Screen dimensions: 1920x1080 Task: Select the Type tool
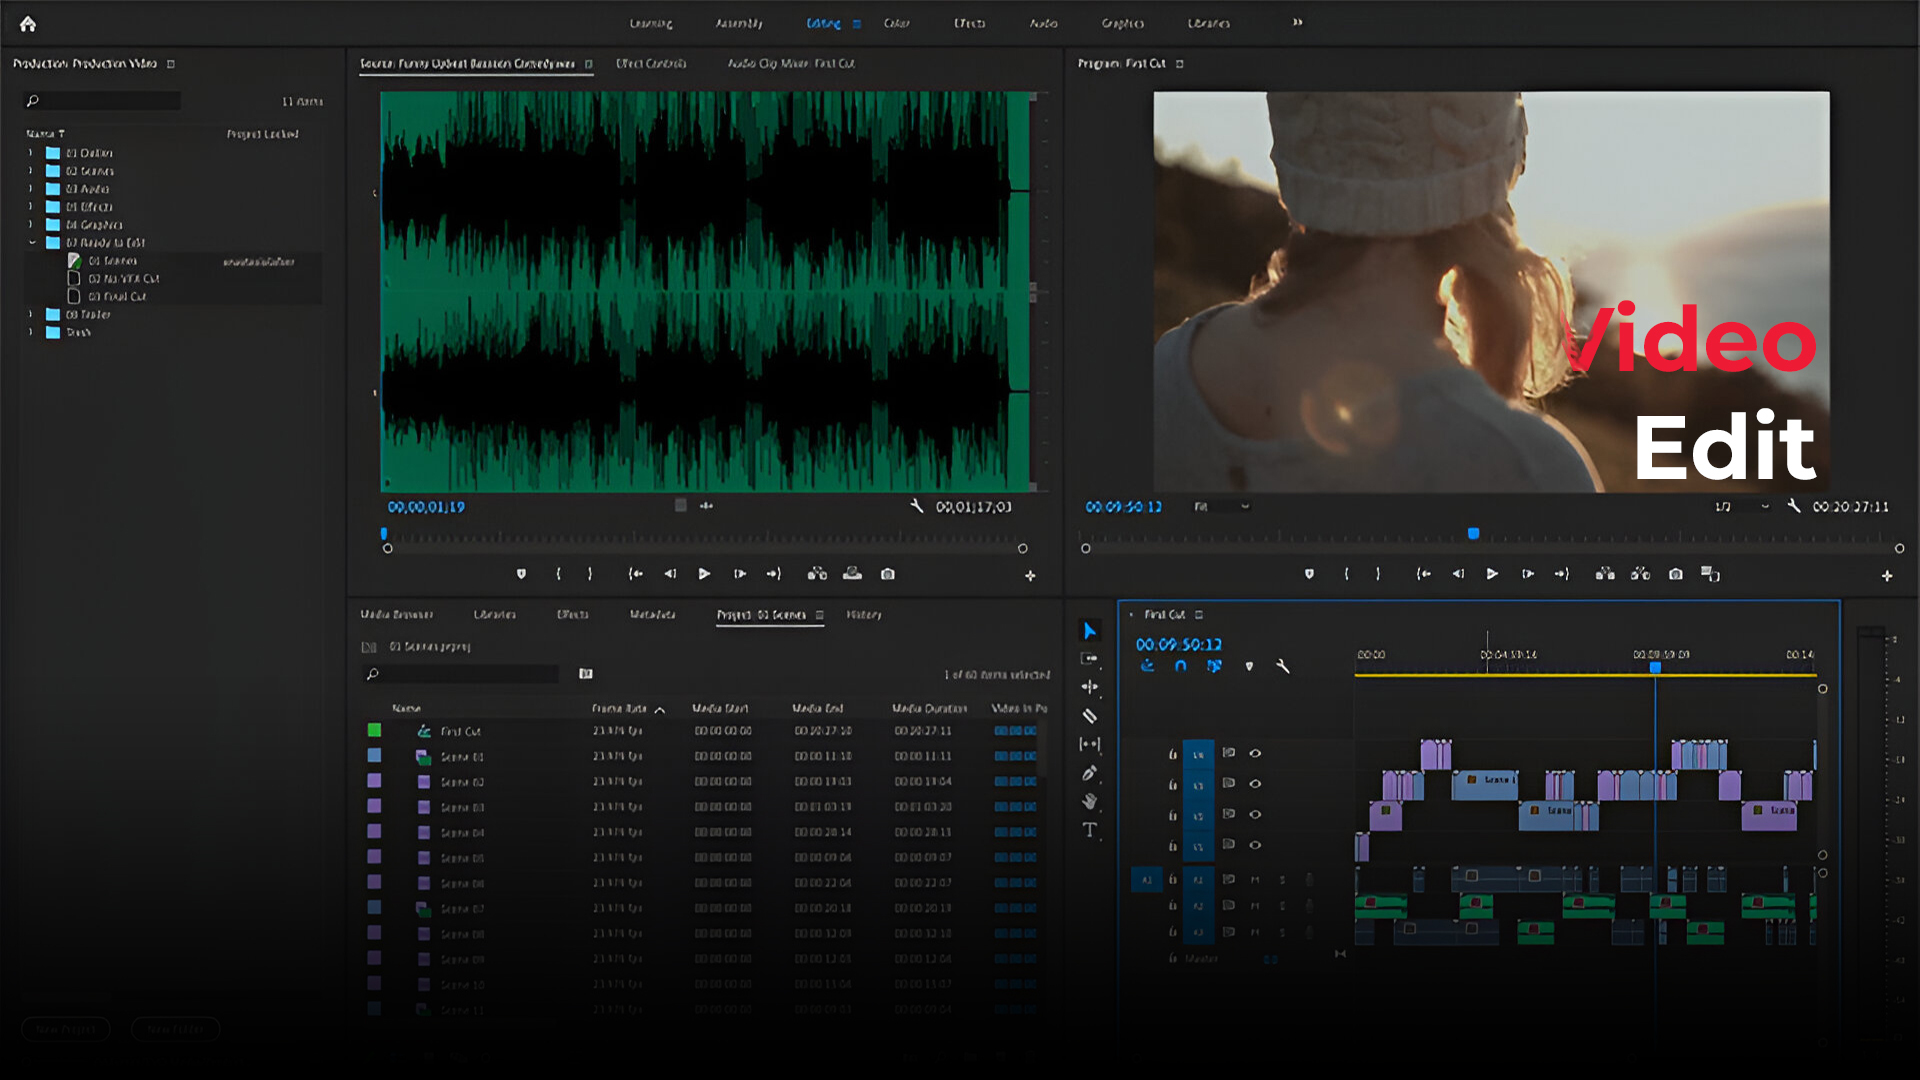pos(1090,830)
